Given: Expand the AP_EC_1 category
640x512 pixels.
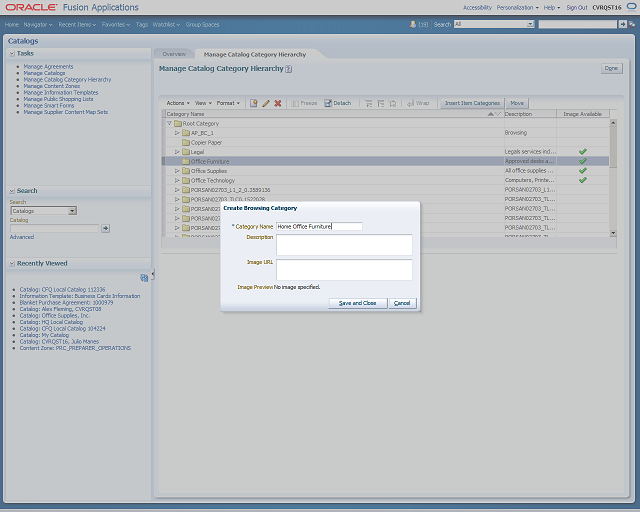Looking at the screenshot, I should tap(177, 133).
